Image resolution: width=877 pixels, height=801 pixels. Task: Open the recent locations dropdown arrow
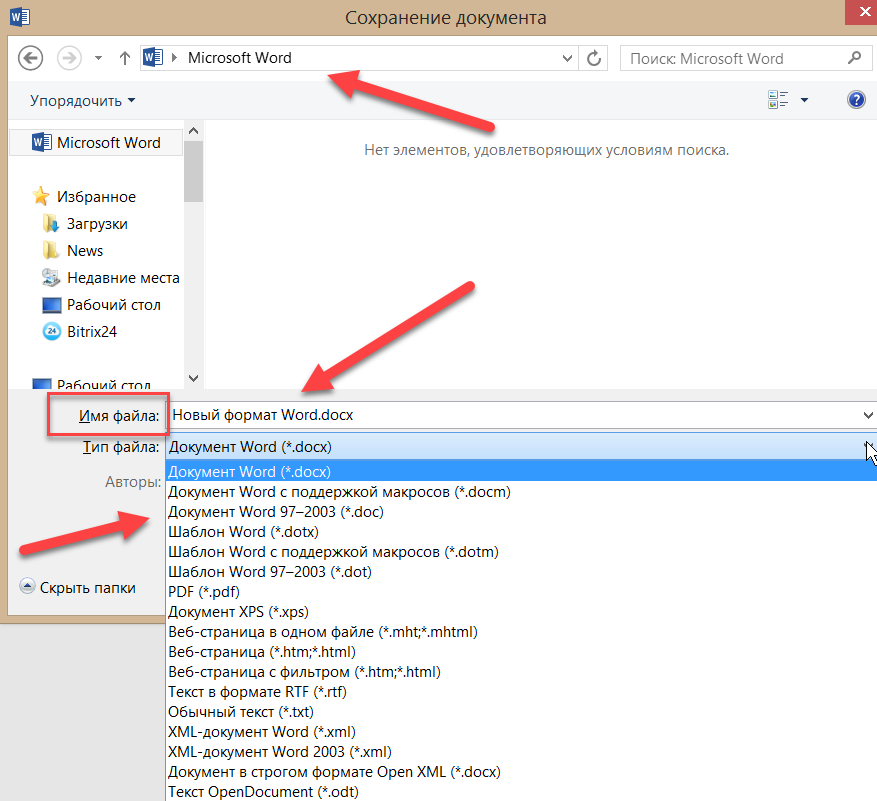(x=98, y=58)
